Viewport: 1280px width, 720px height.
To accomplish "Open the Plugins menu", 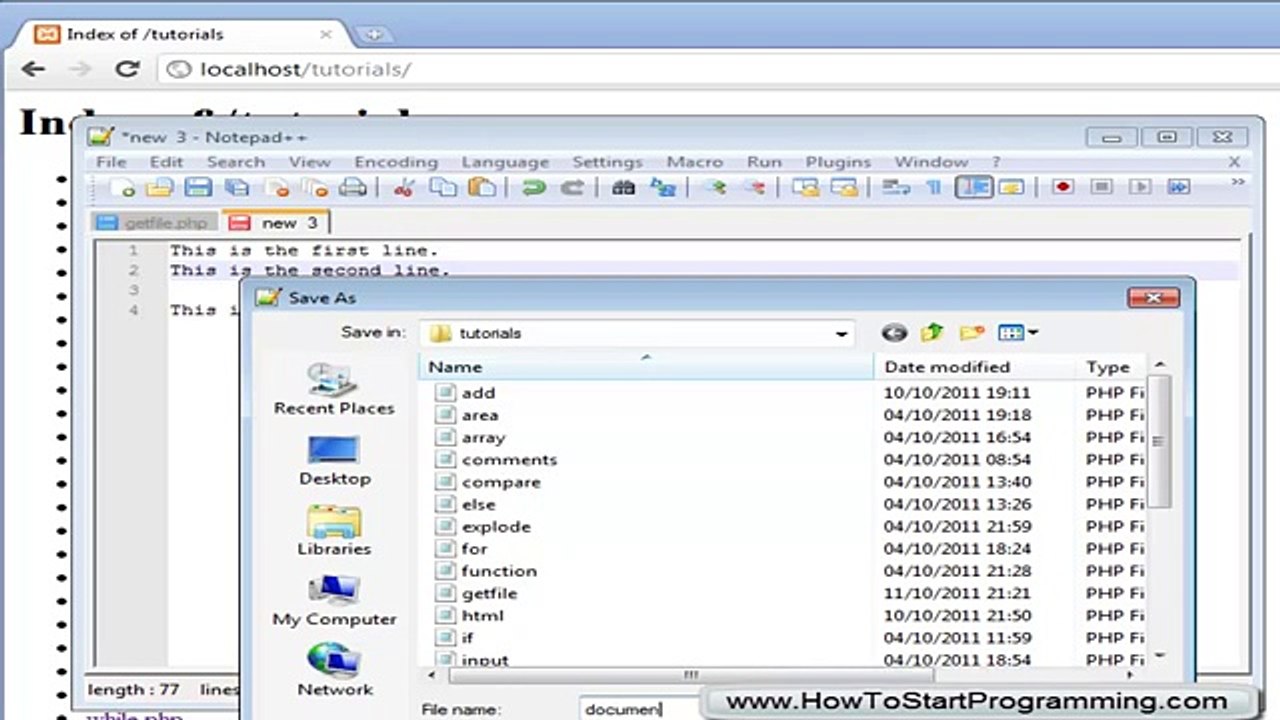I will (x=839, y=162).
